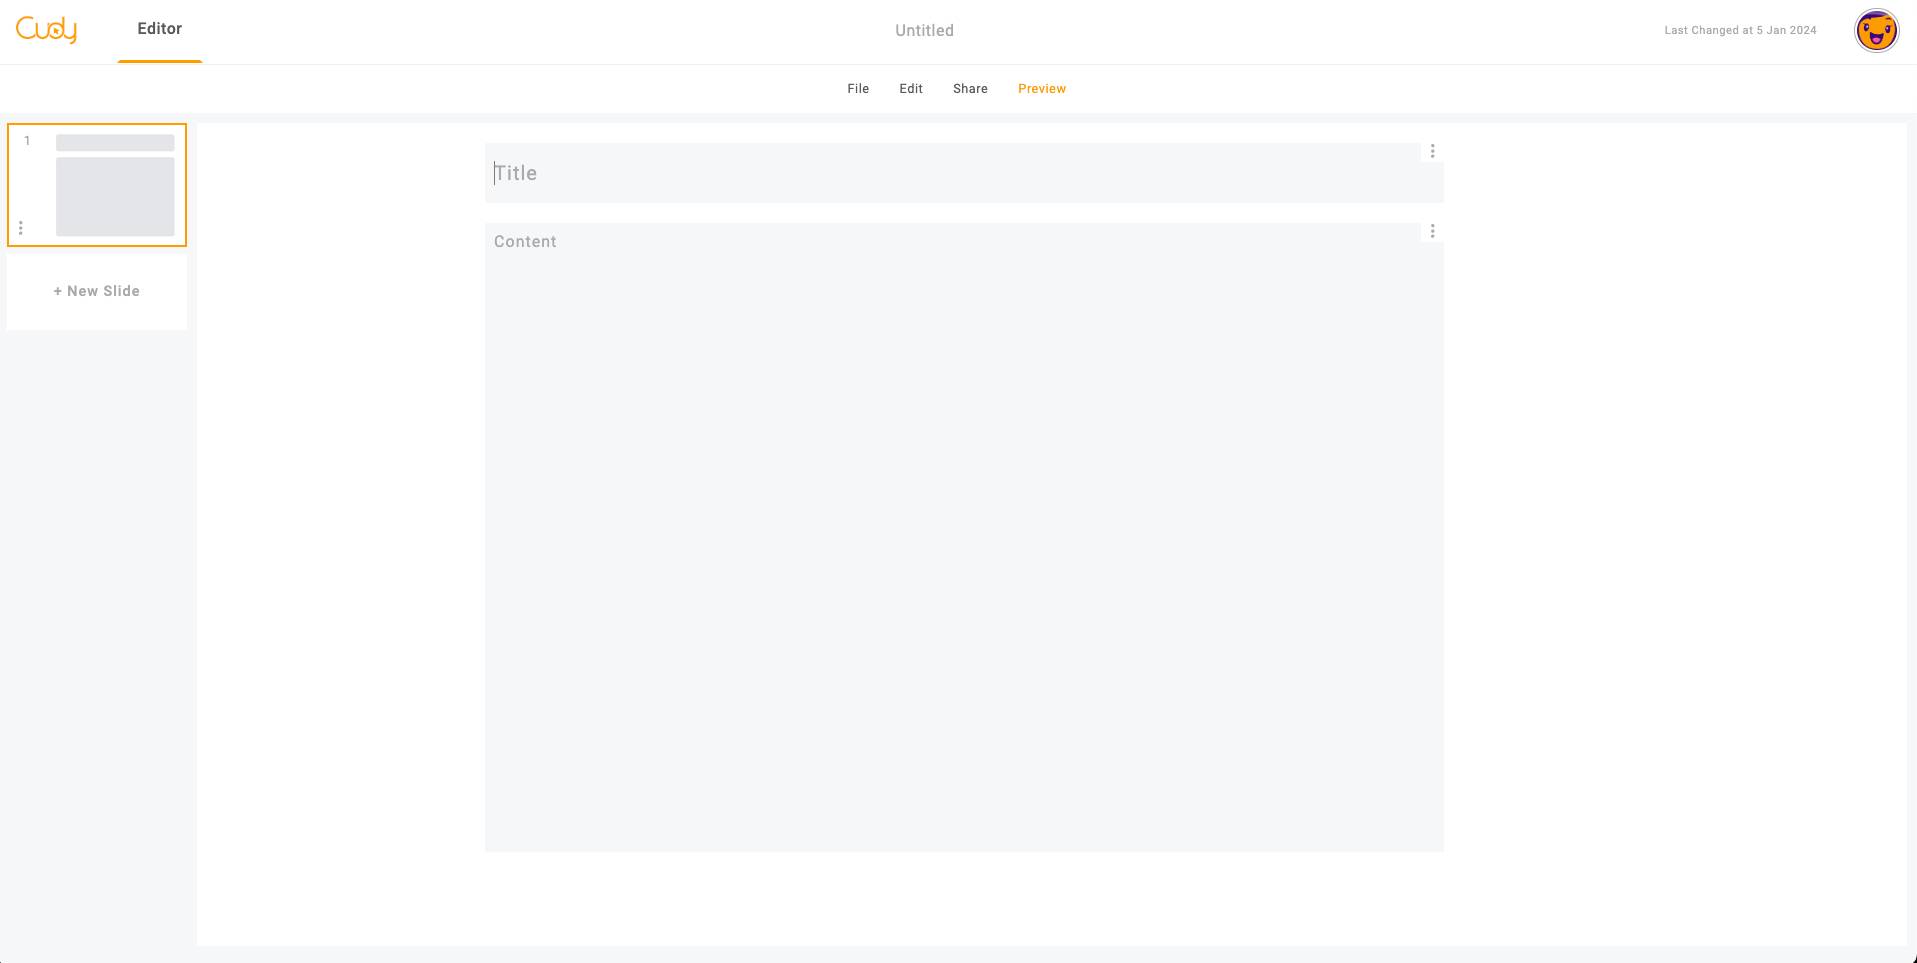The height and width of the screenshot is (963, 1917).
Task: Open slide 1 thumbnail options menu
Action: tap(21, 228)
